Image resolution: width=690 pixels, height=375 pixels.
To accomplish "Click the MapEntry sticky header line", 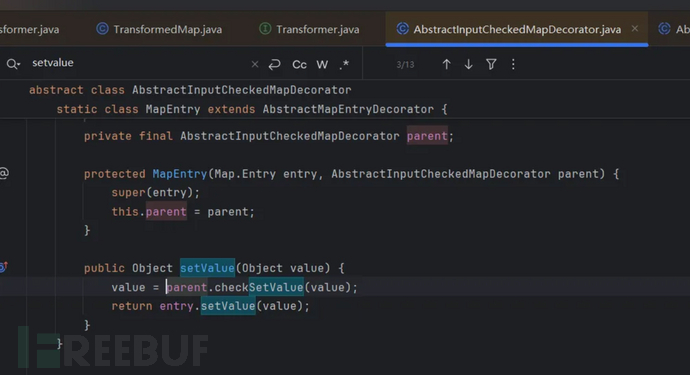I will pos(252,109).
